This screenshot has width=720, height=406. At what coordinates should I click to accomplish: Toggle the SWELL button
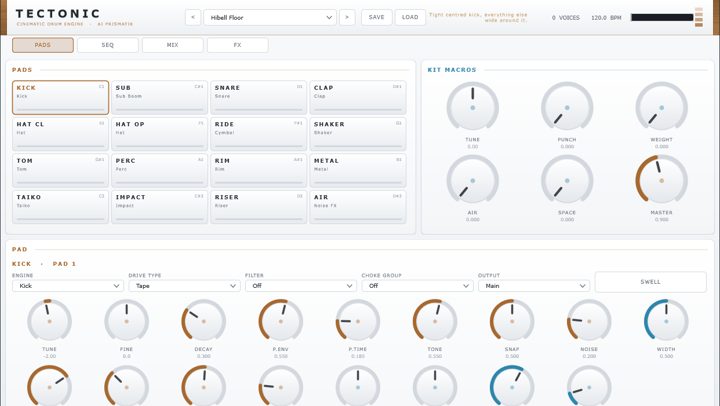(x=651, y=282)
